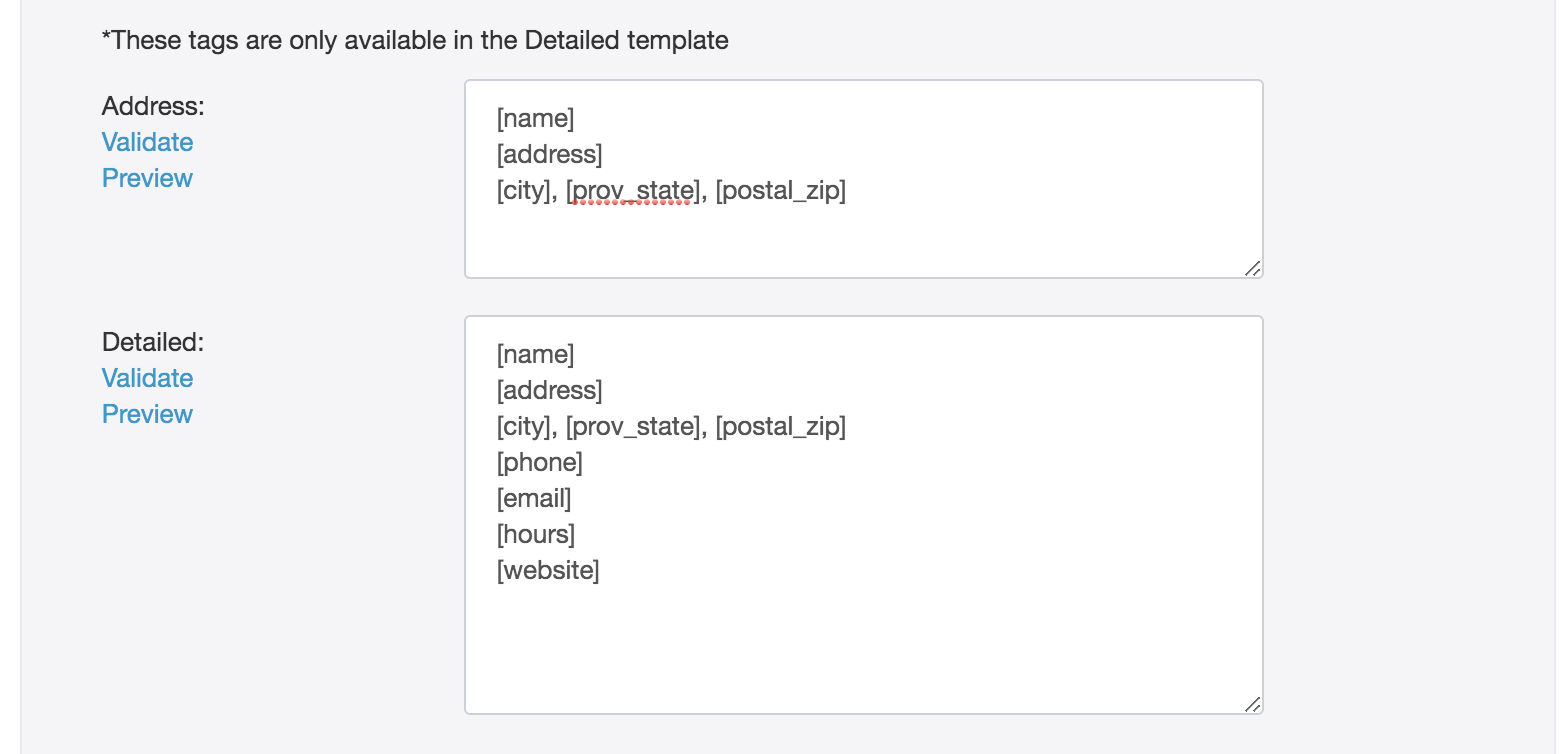1566x754 pixels.
Task: Grab the Detailed textarea resize handle
Action: pyautogui.click(x=1252, y=704)
